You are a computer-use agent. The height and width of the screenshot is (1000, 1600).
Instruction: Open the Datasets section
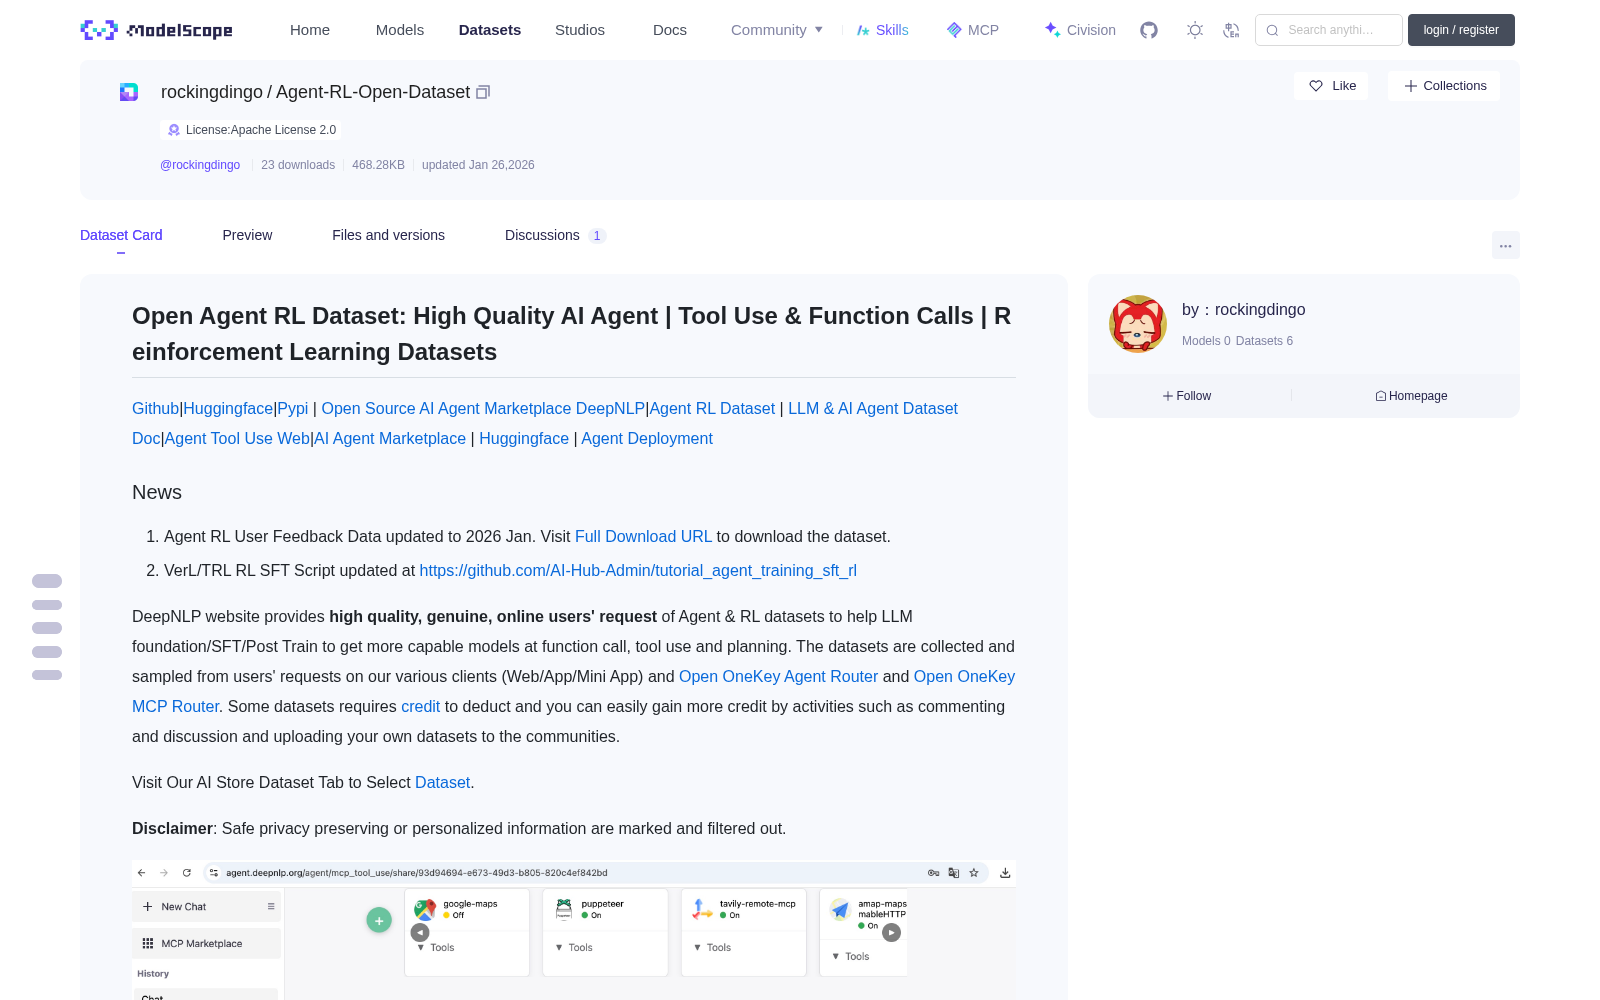click(x=490, y=30)
